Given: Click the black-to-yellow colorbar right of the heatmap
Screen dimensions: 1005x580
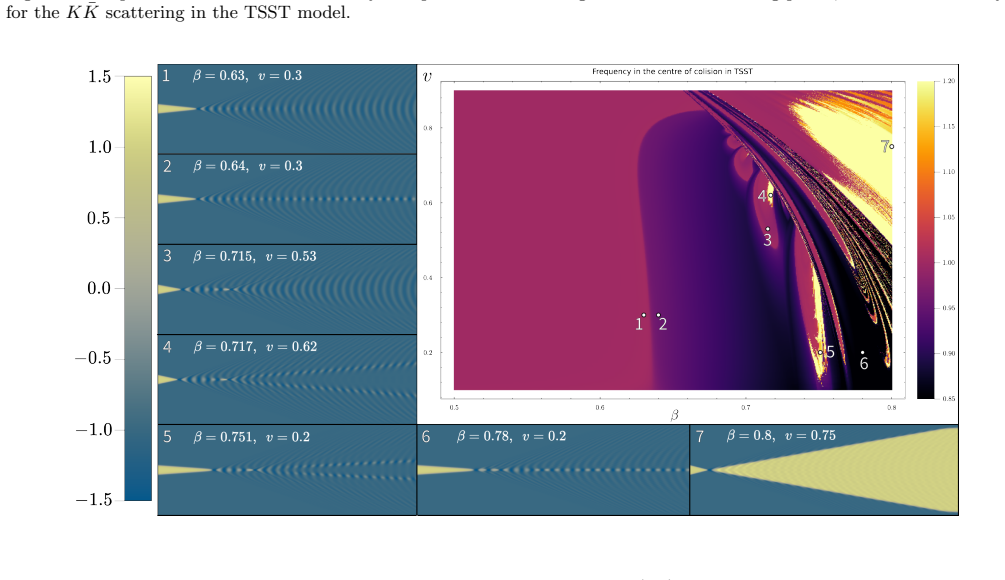Looking at the screenshot, I should [x=926, y=240].
